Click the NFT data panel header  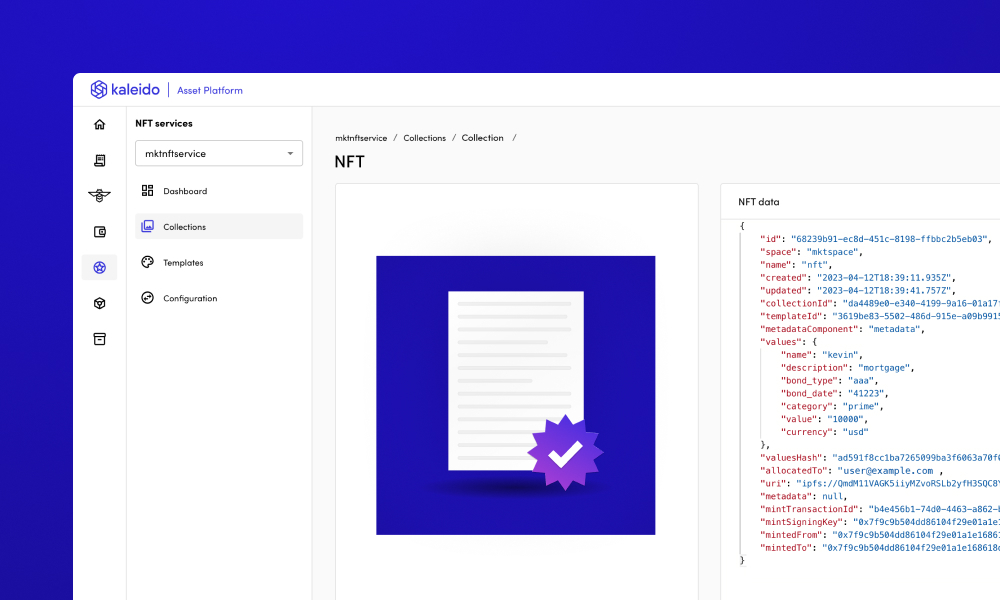coord(758,201)
